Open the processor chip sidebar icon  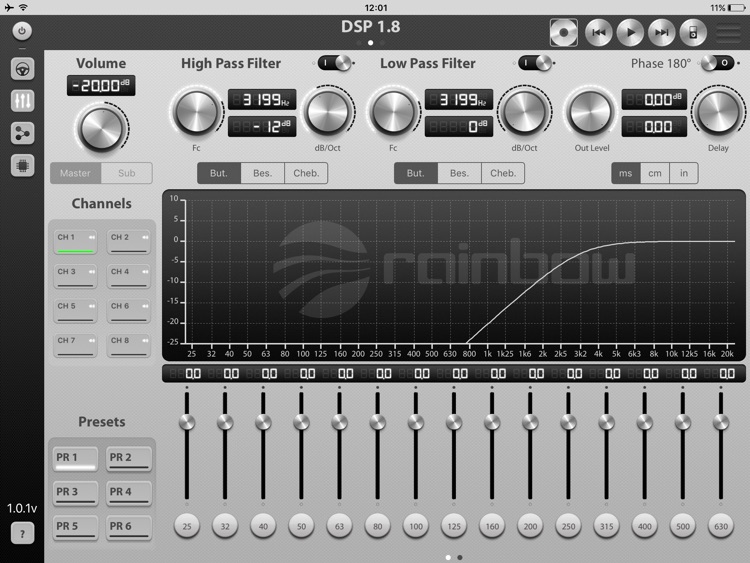(x=22, y=166)
